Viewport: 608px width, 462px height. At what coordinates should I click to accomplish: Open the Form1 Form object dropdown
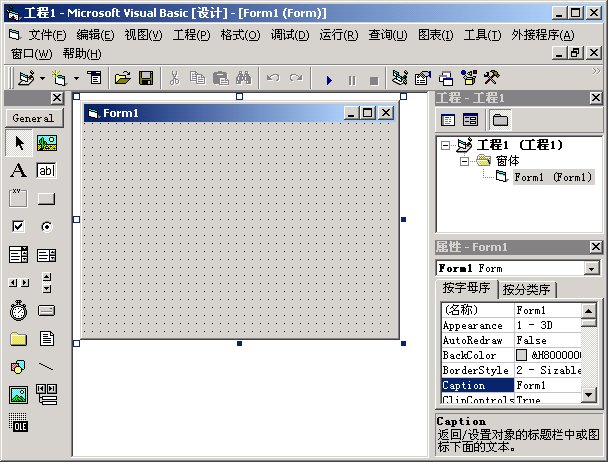pos(592,268)
